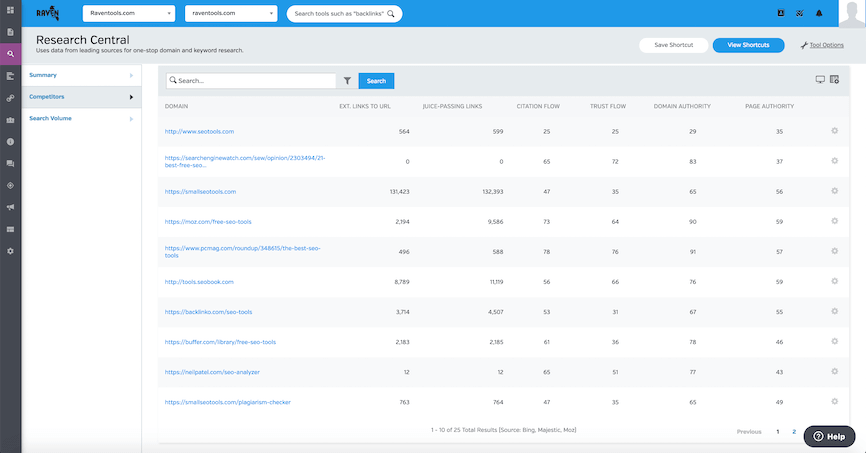Open the megaphone advertising sidebar icon
Image resolution: width=866 pixels, height=453 pixels.
[x=10, y=207]
